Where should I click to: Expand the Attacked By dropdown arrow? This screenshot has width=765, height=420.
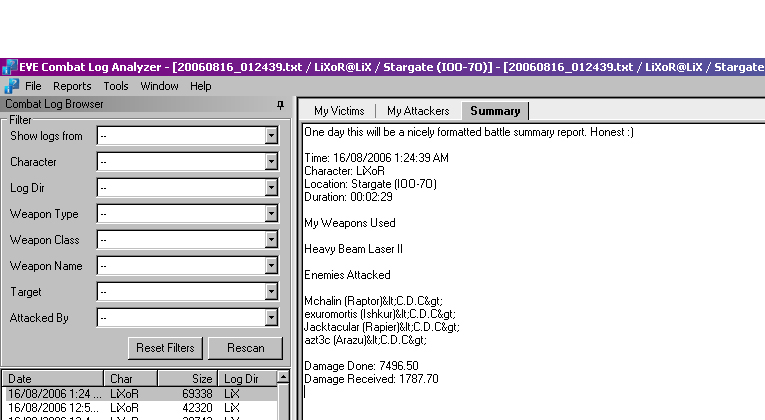point(271,318)
